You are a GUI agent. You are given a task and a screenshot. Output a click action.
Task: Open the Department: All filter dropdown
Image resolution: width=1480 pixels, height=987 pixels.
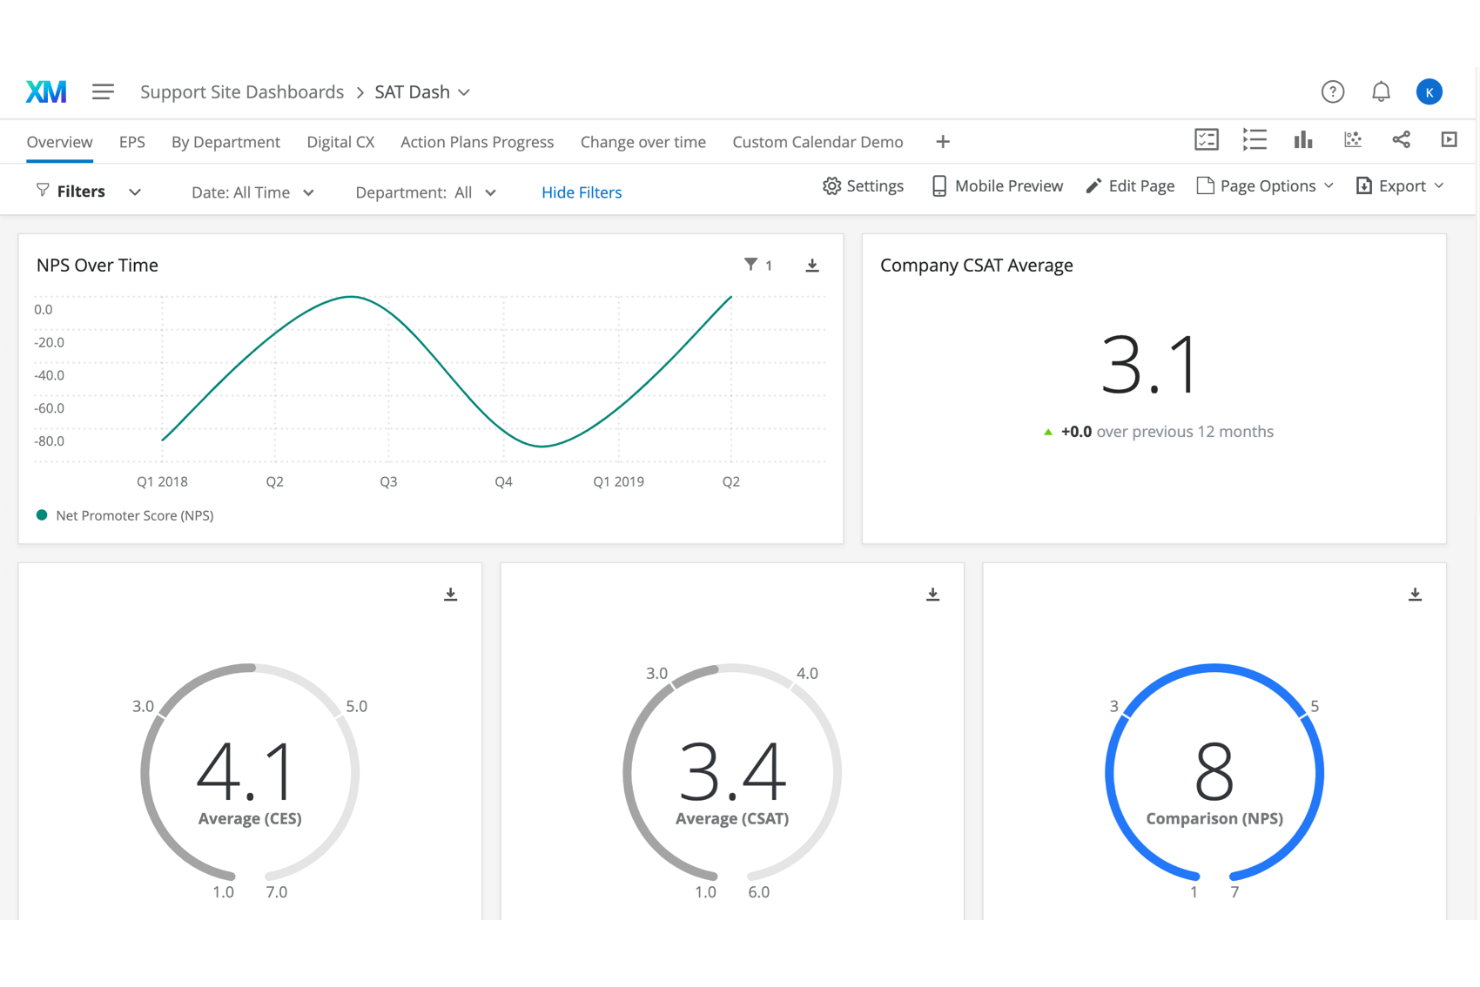click(426, 192)
